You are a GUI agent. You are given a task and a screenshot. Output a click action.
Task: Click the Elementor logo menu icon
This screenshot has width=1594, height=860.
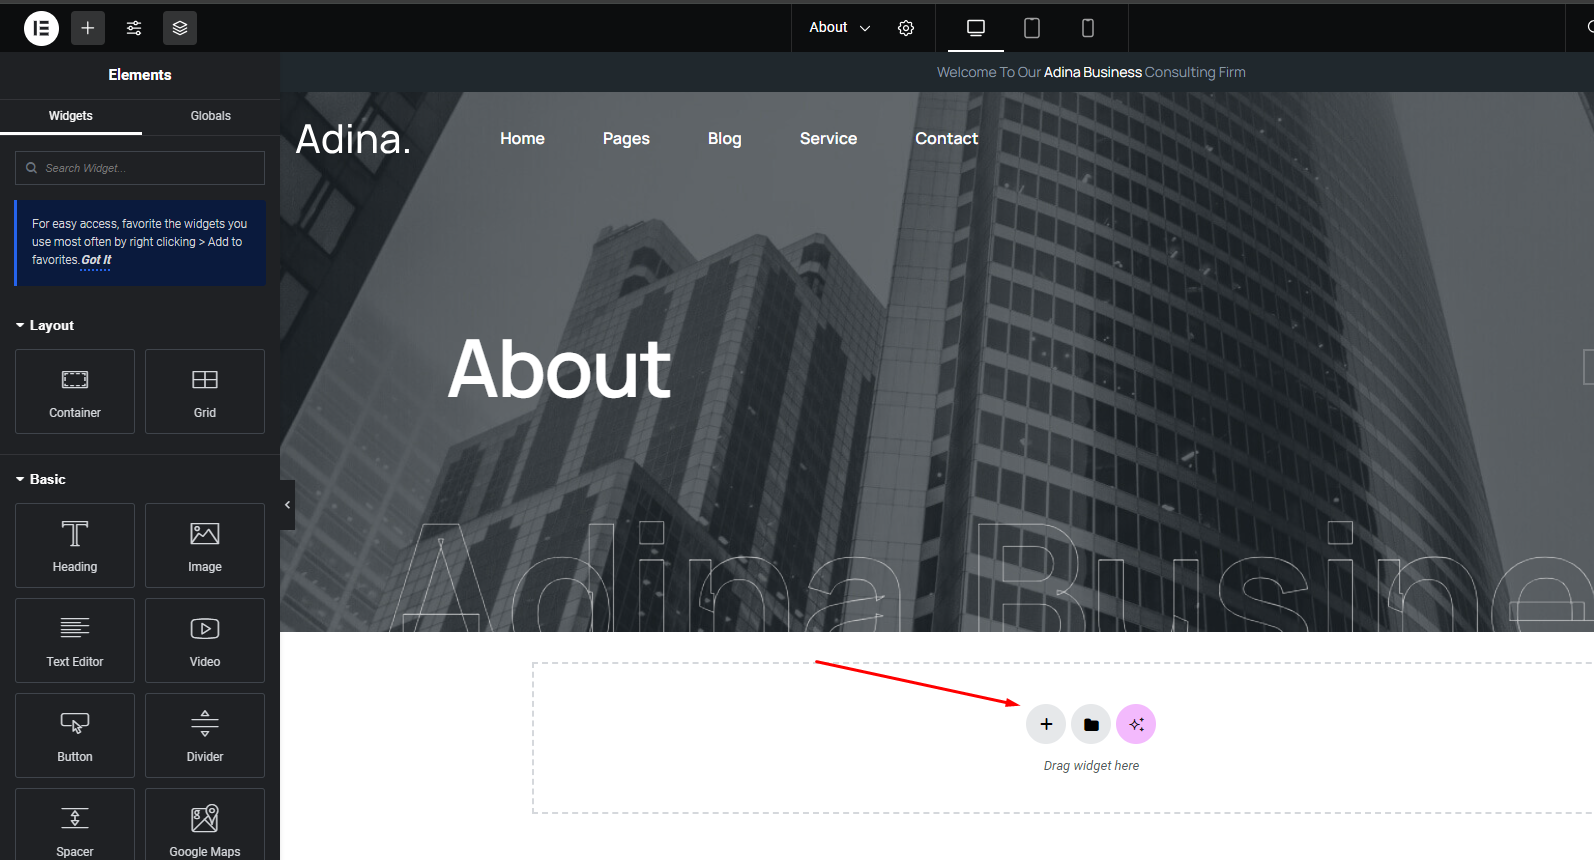tap(41, 28)
